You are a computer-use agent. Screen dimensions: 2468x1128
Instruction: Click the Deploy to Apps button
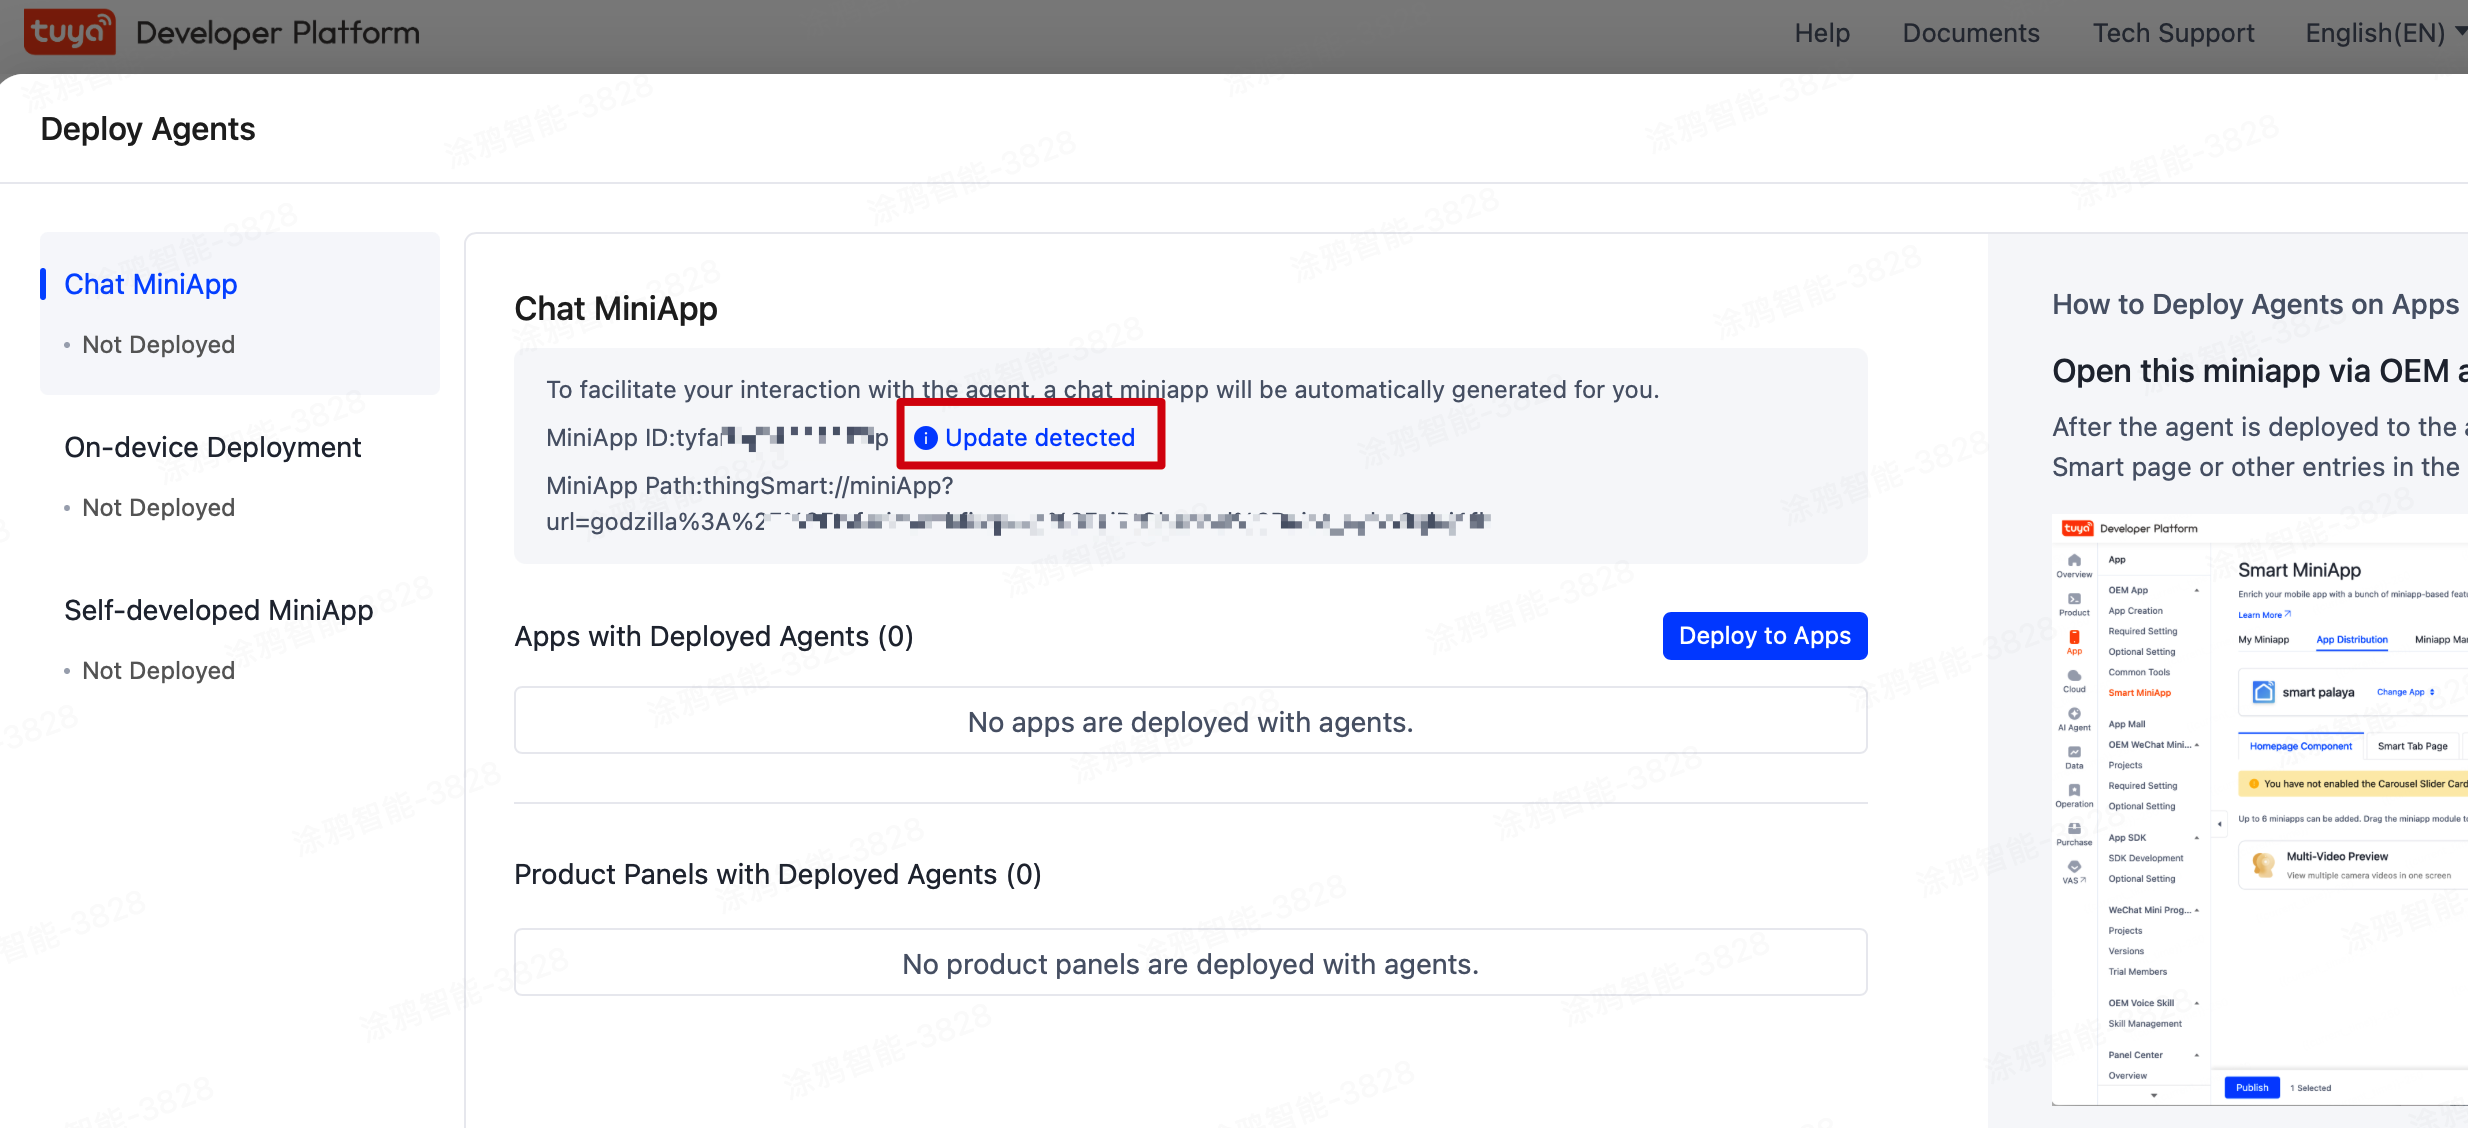pos(1764,636)
